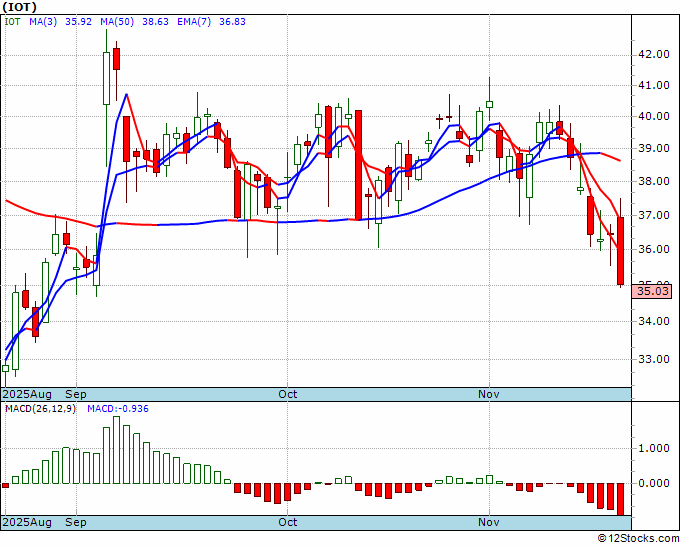
Task: Click the MACD(26,12,9) indicator label
Action: pyautogui.click(x=40, y=409)
